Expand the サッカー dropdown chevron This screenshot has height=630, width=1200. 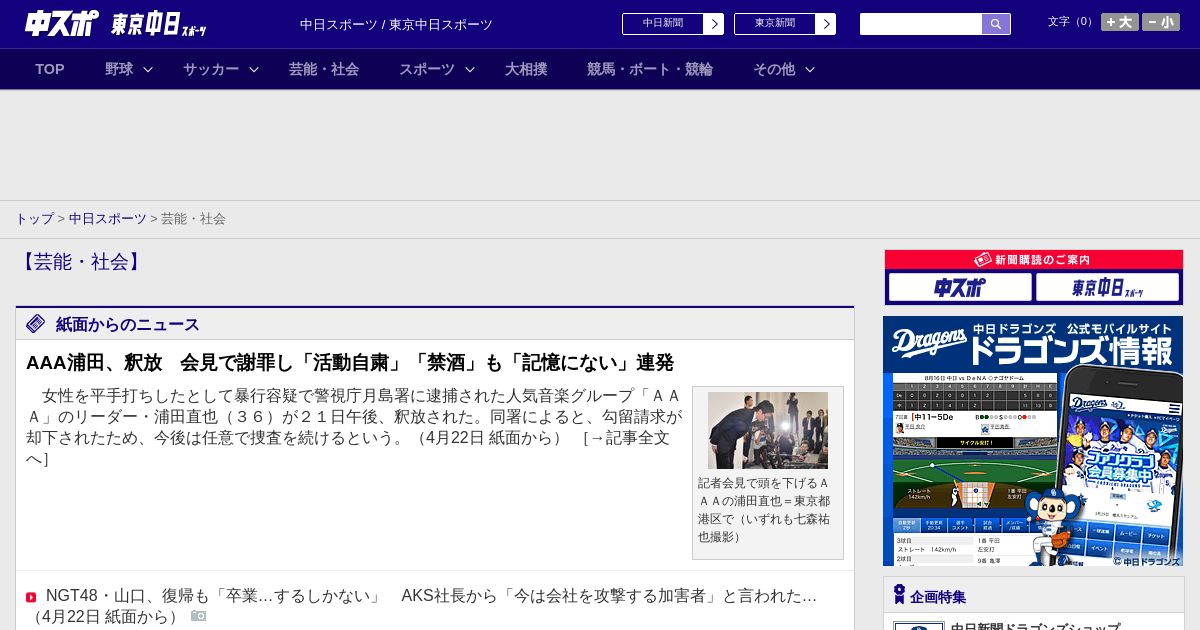[x=254, y=69]
